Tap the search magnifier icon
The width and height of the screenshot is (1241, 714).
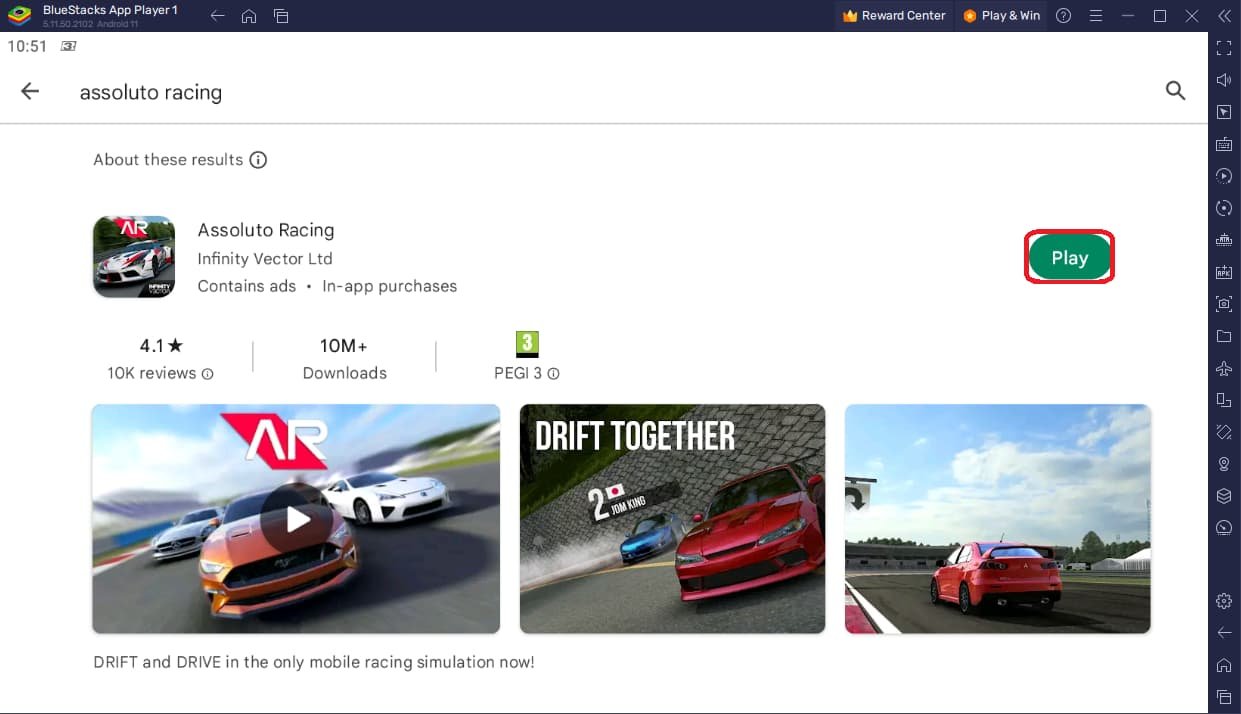[x=1175, y=91]
